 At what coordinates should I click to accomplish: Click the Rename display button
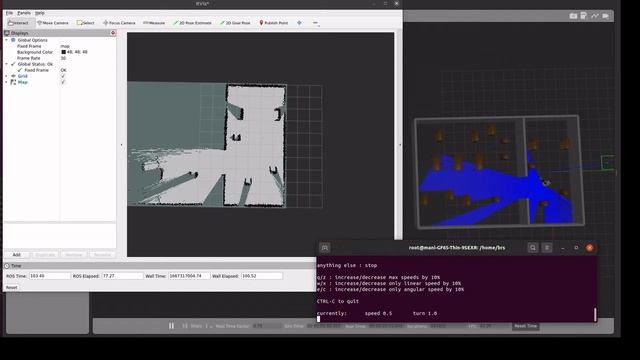(x=102, y=255)
